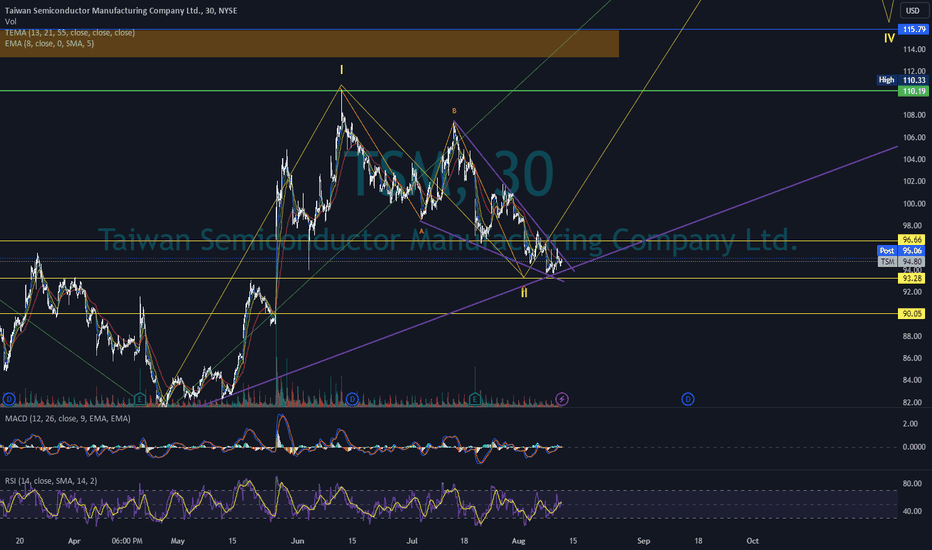932x550 pixels.
Task: Click the green 110.19 price label
Action: pyautogui.click(x=913, y=91)
